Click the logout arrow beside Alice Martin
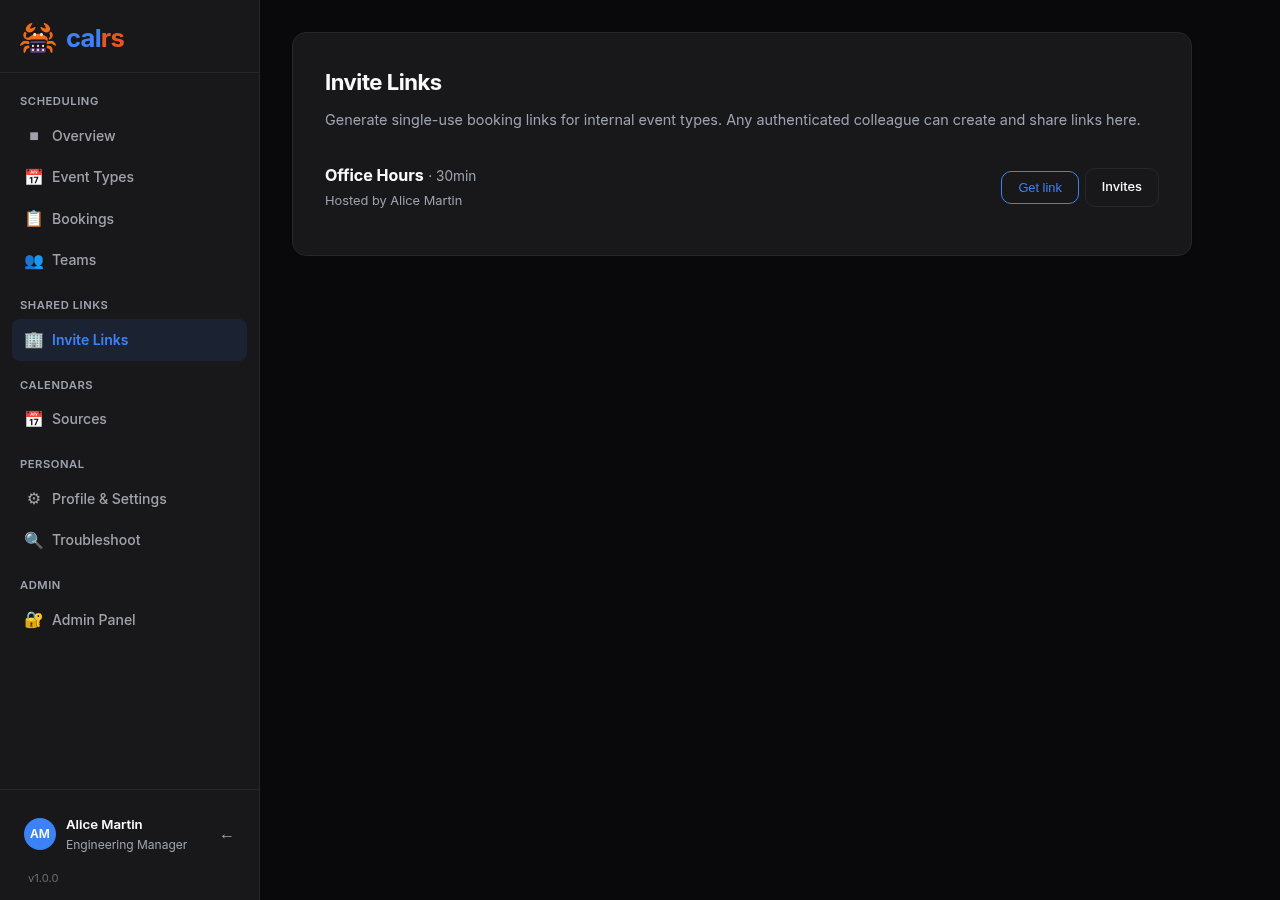 (227, 836)
